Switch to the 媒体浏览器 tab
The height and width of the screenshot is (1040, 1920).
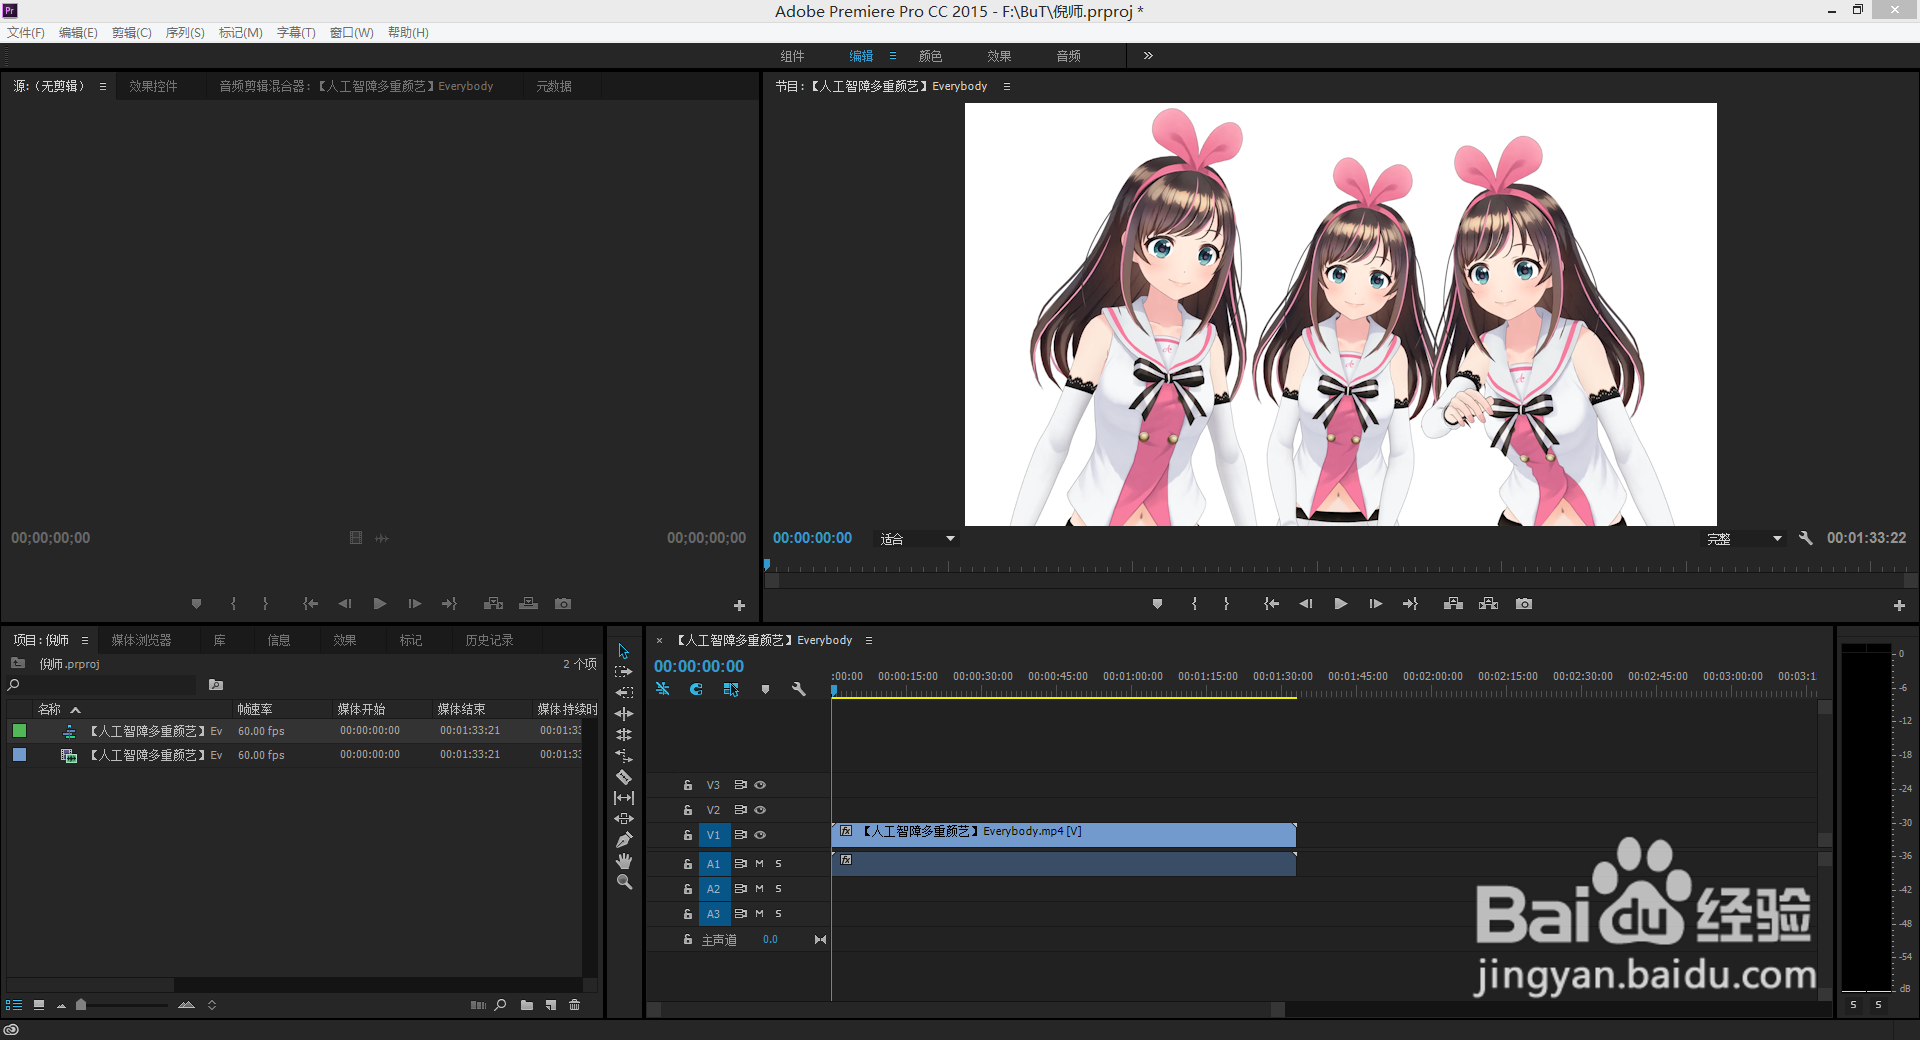point(141,640)
